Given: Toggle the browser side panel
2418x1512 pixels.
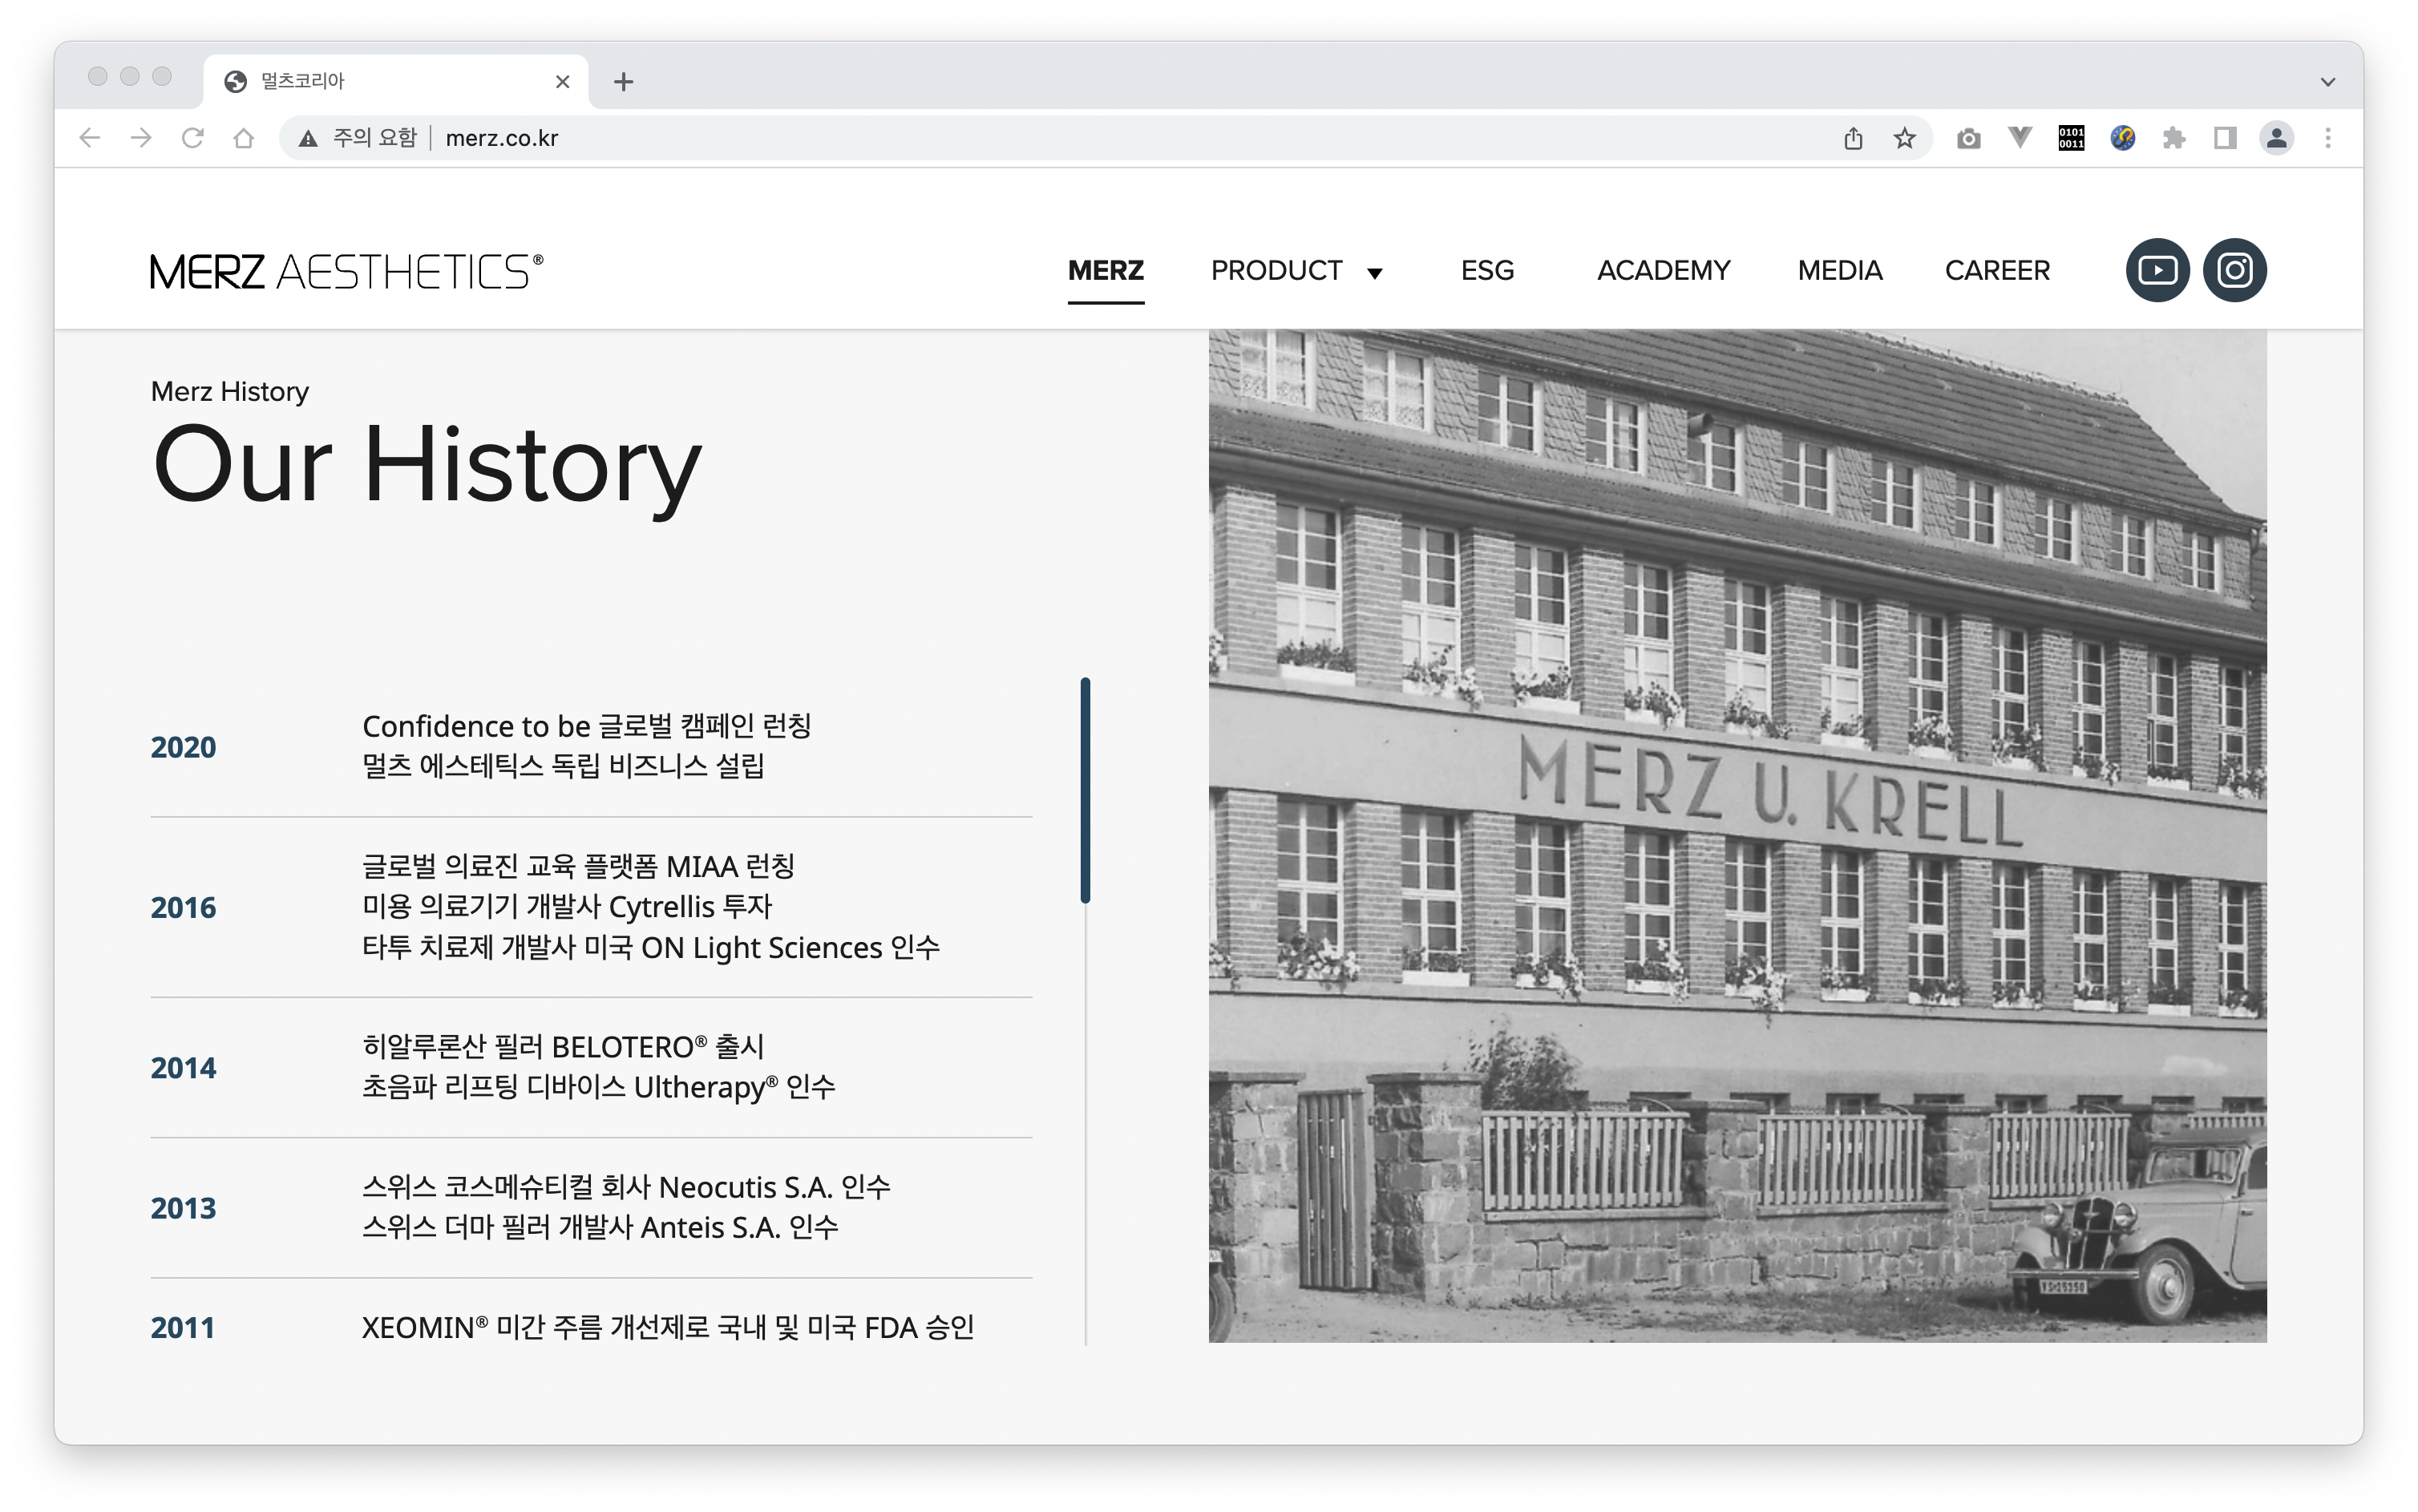Looking at the screenshot, I should tap(2225, 138).
